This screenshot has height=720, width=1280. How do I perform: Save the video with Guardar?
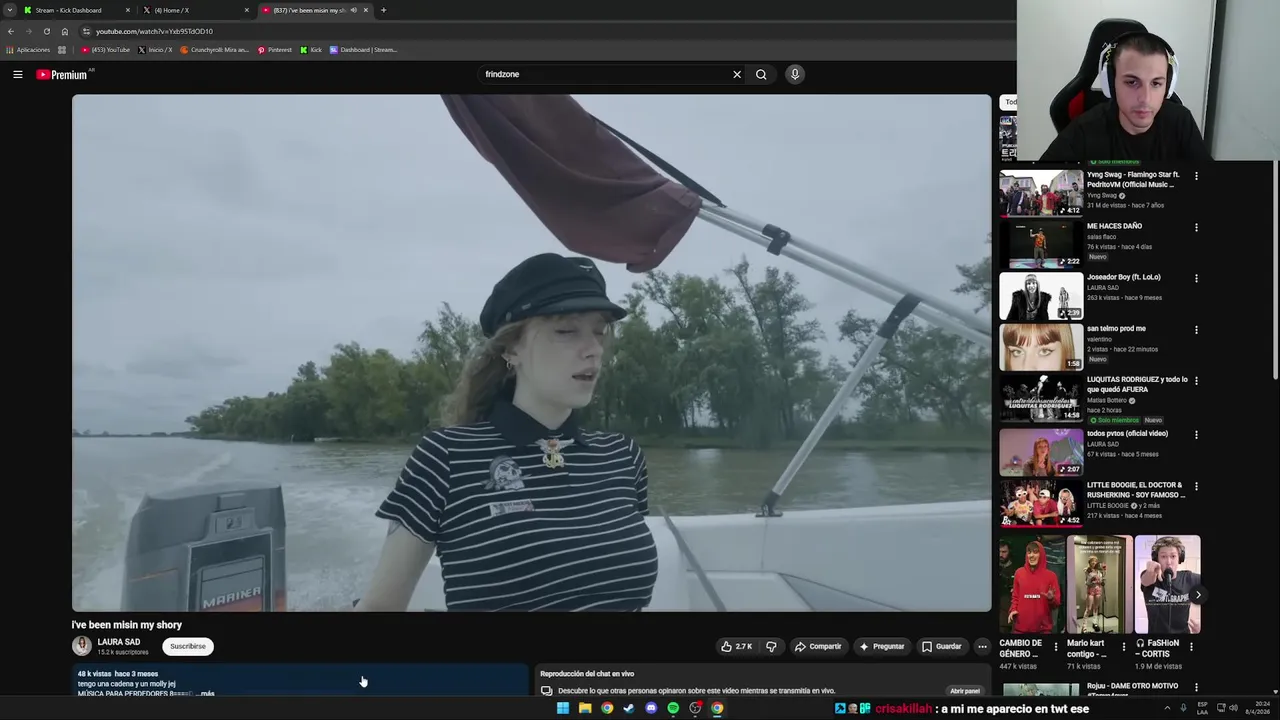coord(941,646)
